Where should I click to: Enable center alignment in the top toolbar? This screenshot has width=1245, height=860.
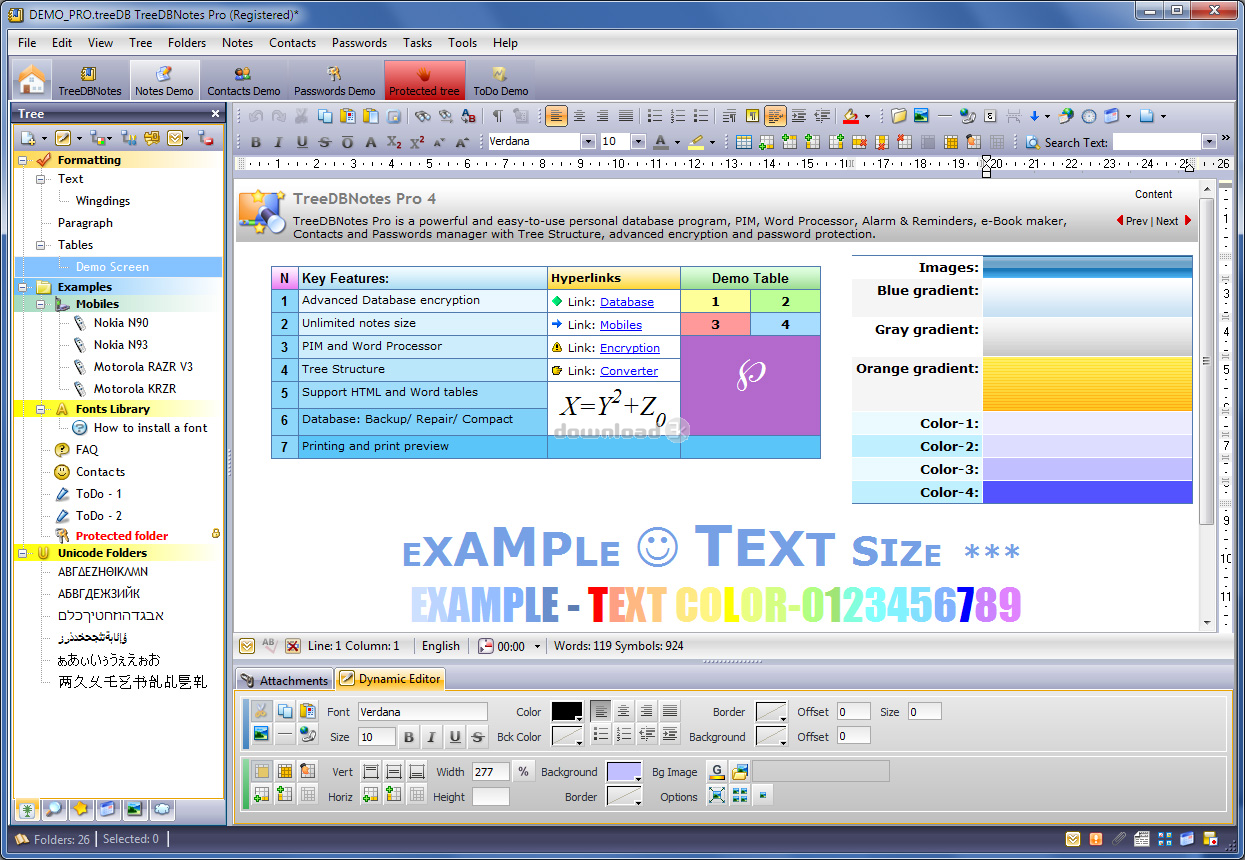click(579, 116)
